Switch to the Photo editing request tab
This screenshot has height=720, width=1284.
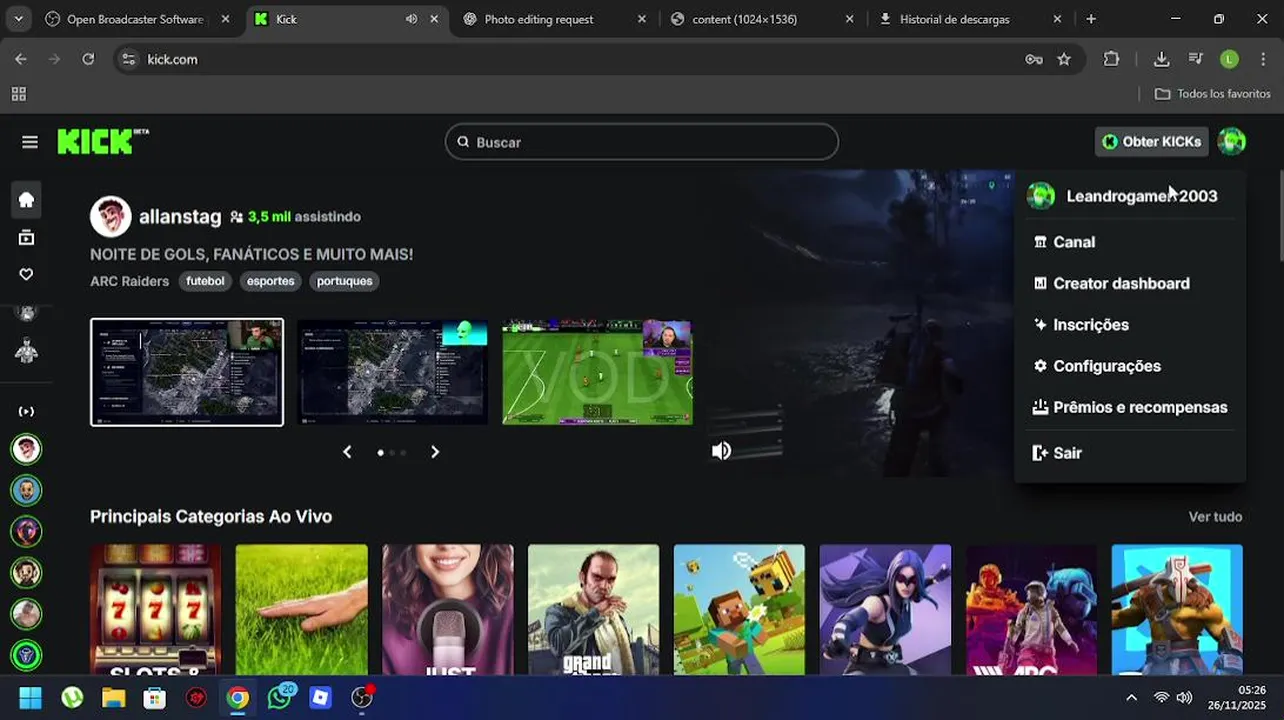(x=554, y=19)
